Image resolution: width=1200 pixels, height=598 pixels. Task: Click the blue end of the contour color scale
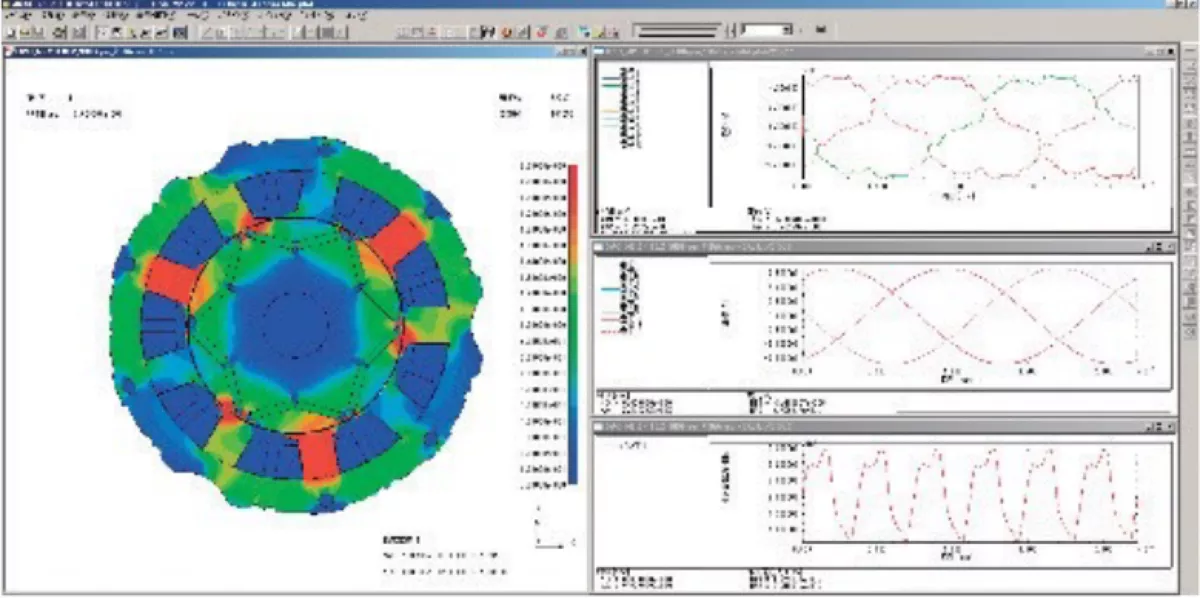click(573, 470)
